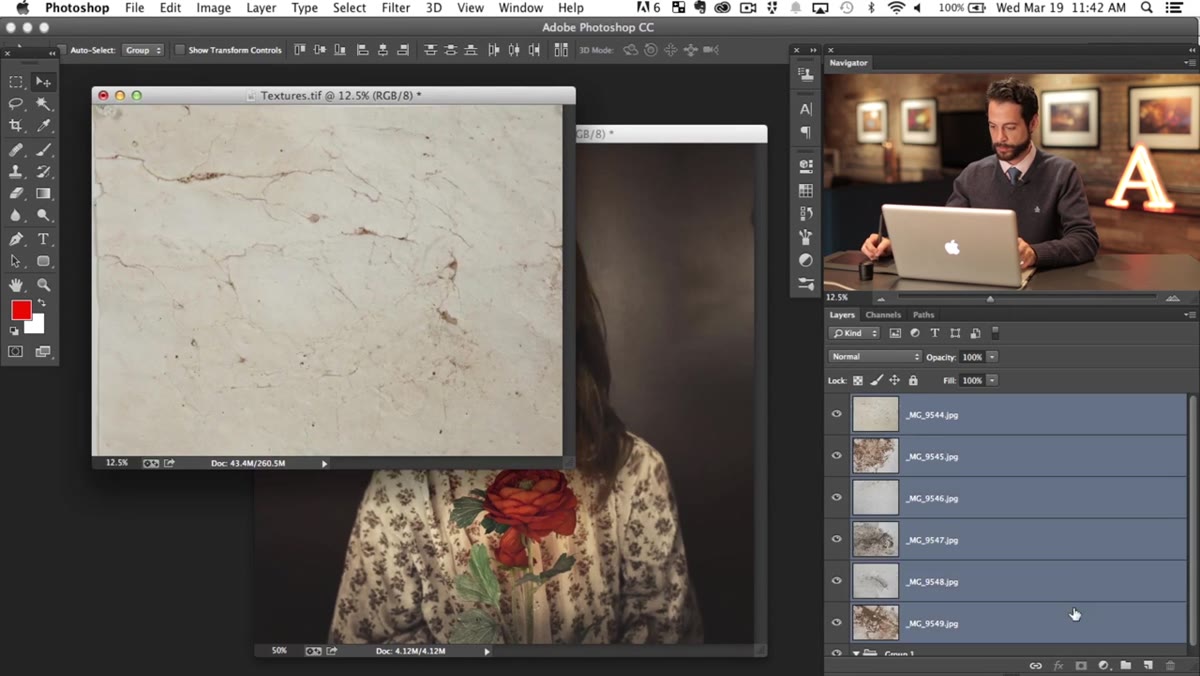Screen dimensions: 1200x676
Task: Hide the _MG_9544.jpg layer
Action: tap(837, 414)
